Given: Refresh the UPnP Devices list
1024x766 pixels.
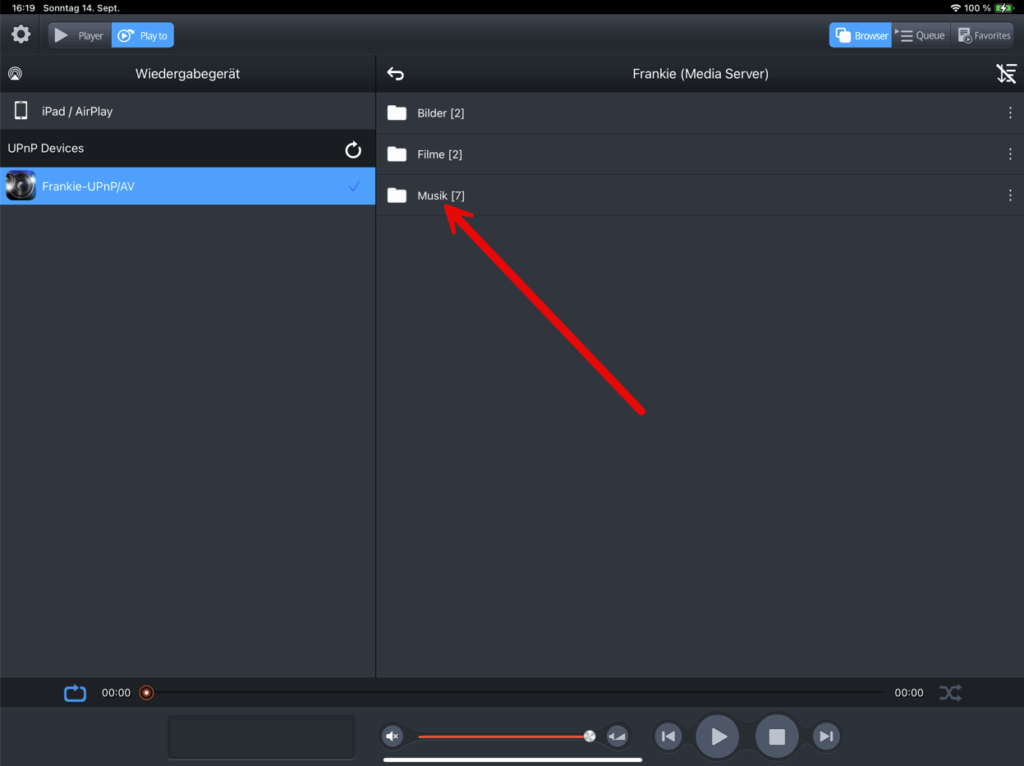Looking at the screenshot, I should (x=352, y=149).
